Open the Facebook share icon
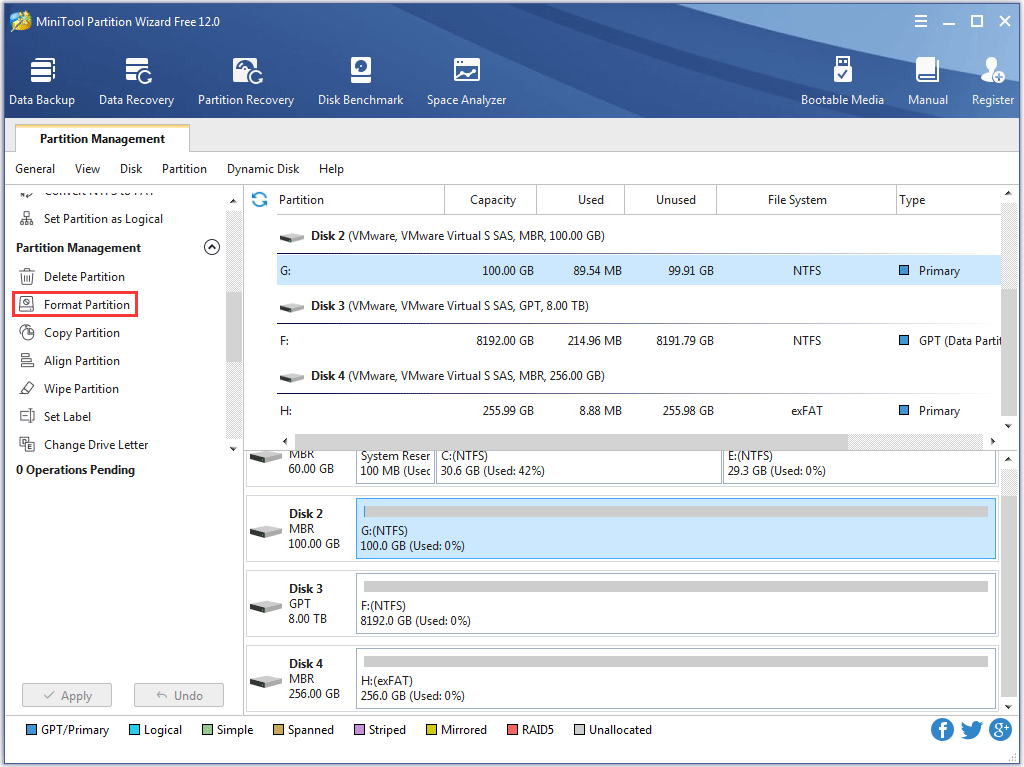Viewport: 1024px width, 767px height. [x=942, y=729]
